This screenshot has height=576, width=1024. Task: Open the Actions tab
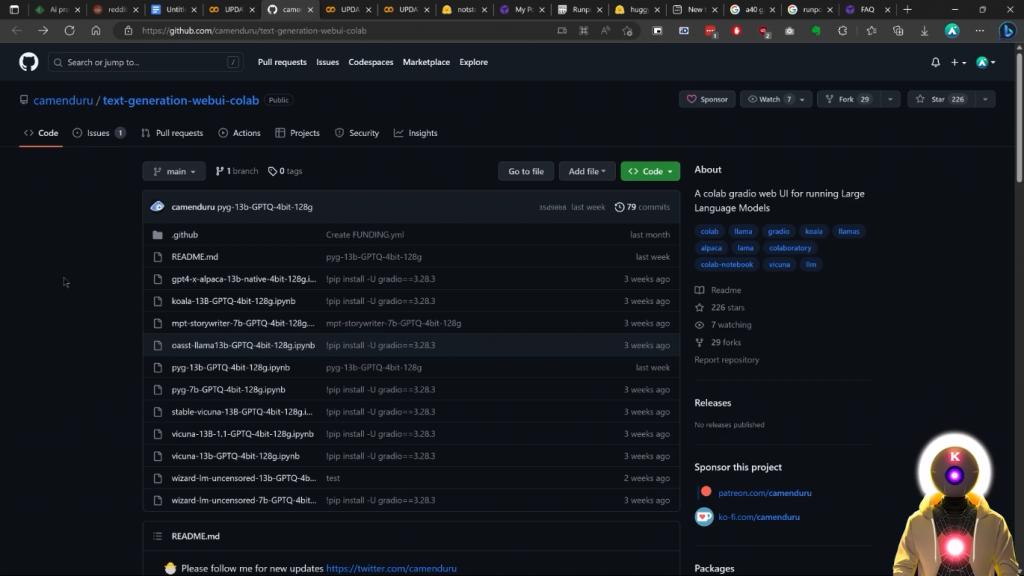pos(240,133)
